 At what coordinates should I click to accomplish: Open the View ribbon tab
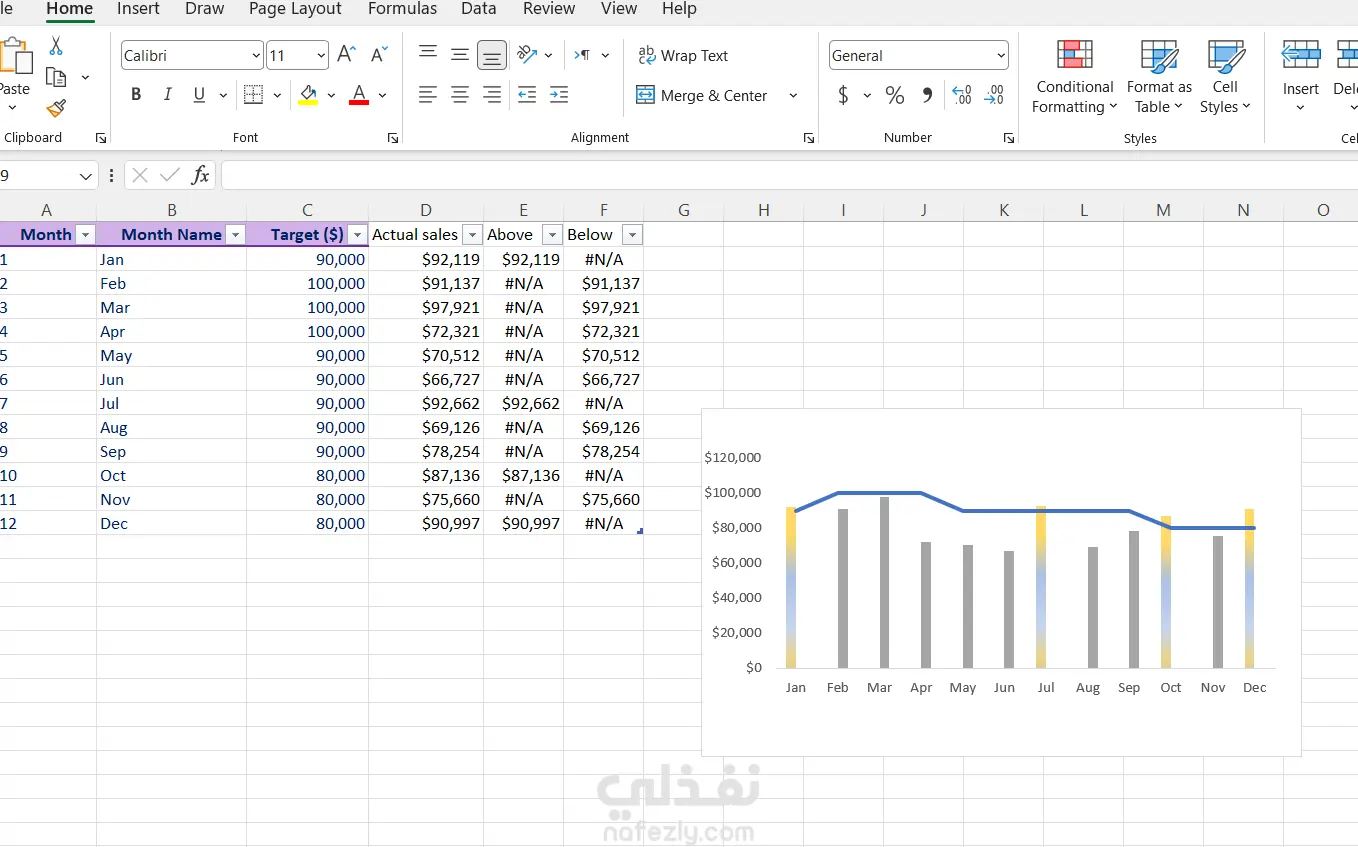(x=619, y=9)
